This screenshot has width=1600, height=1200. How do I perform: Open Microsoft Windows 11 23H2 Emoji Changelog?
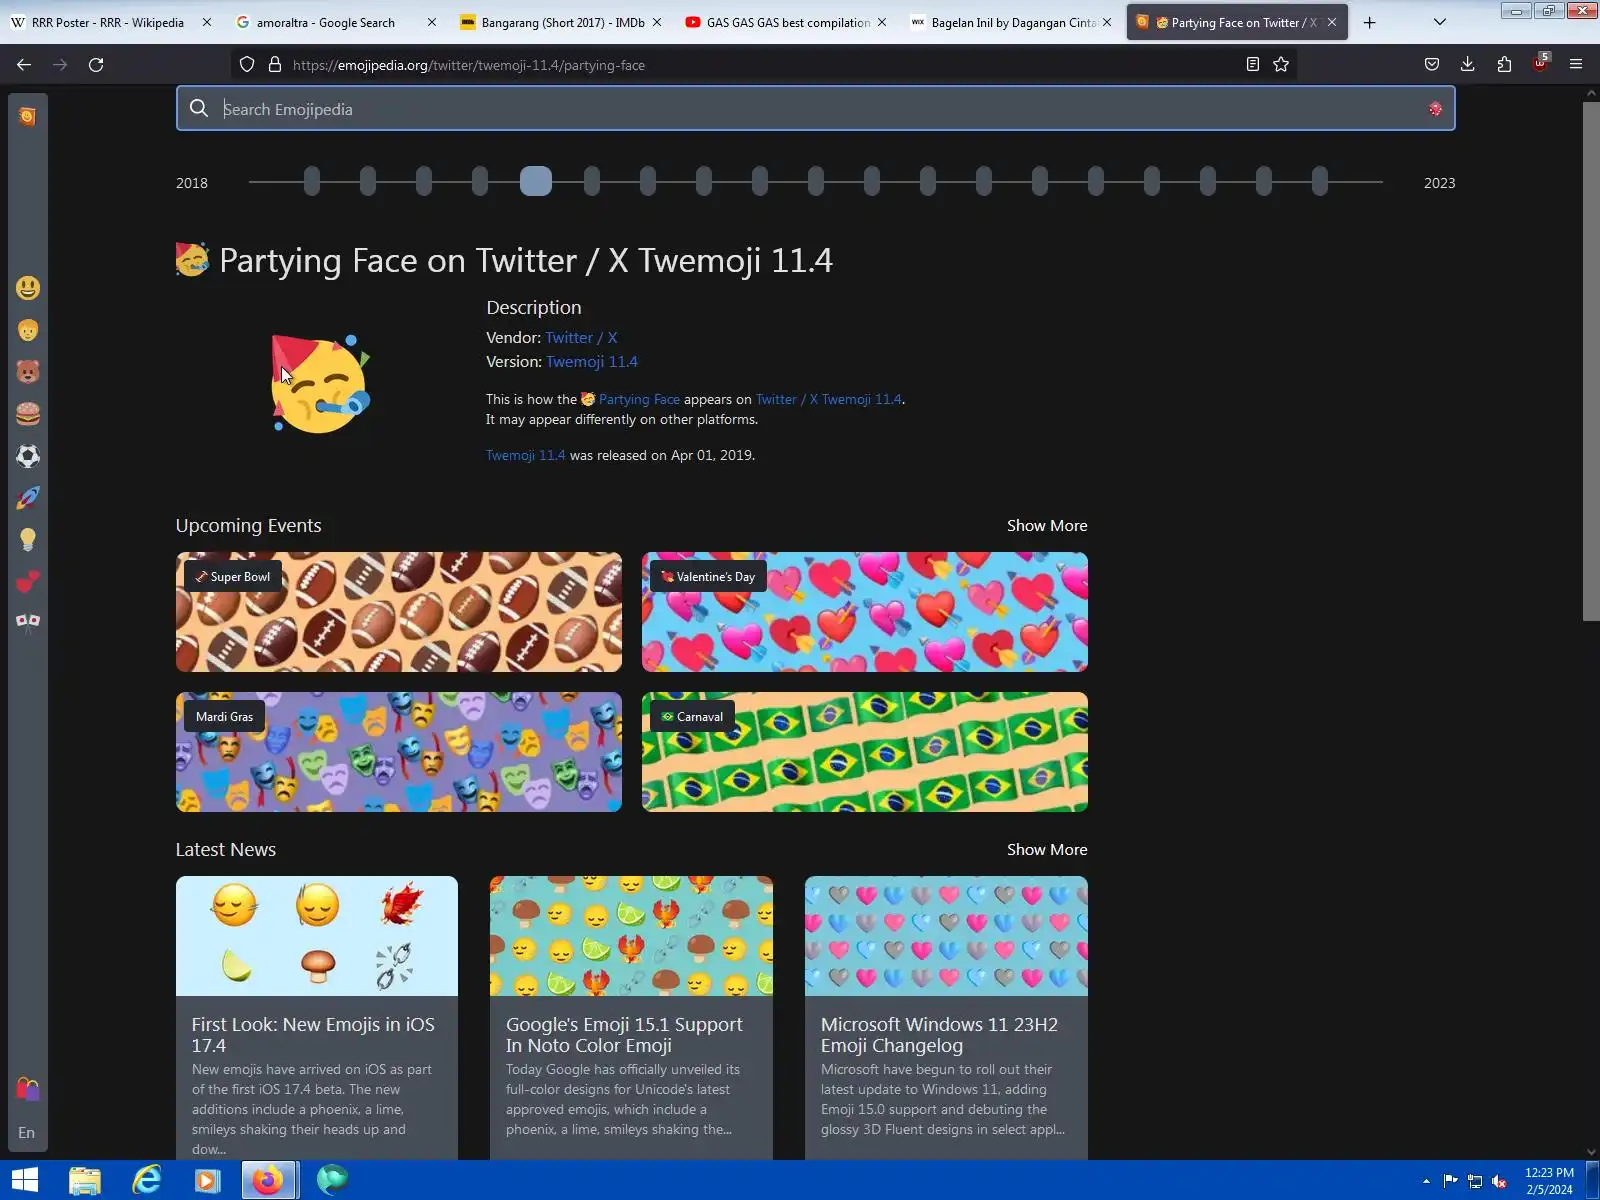coord(946,1018)
